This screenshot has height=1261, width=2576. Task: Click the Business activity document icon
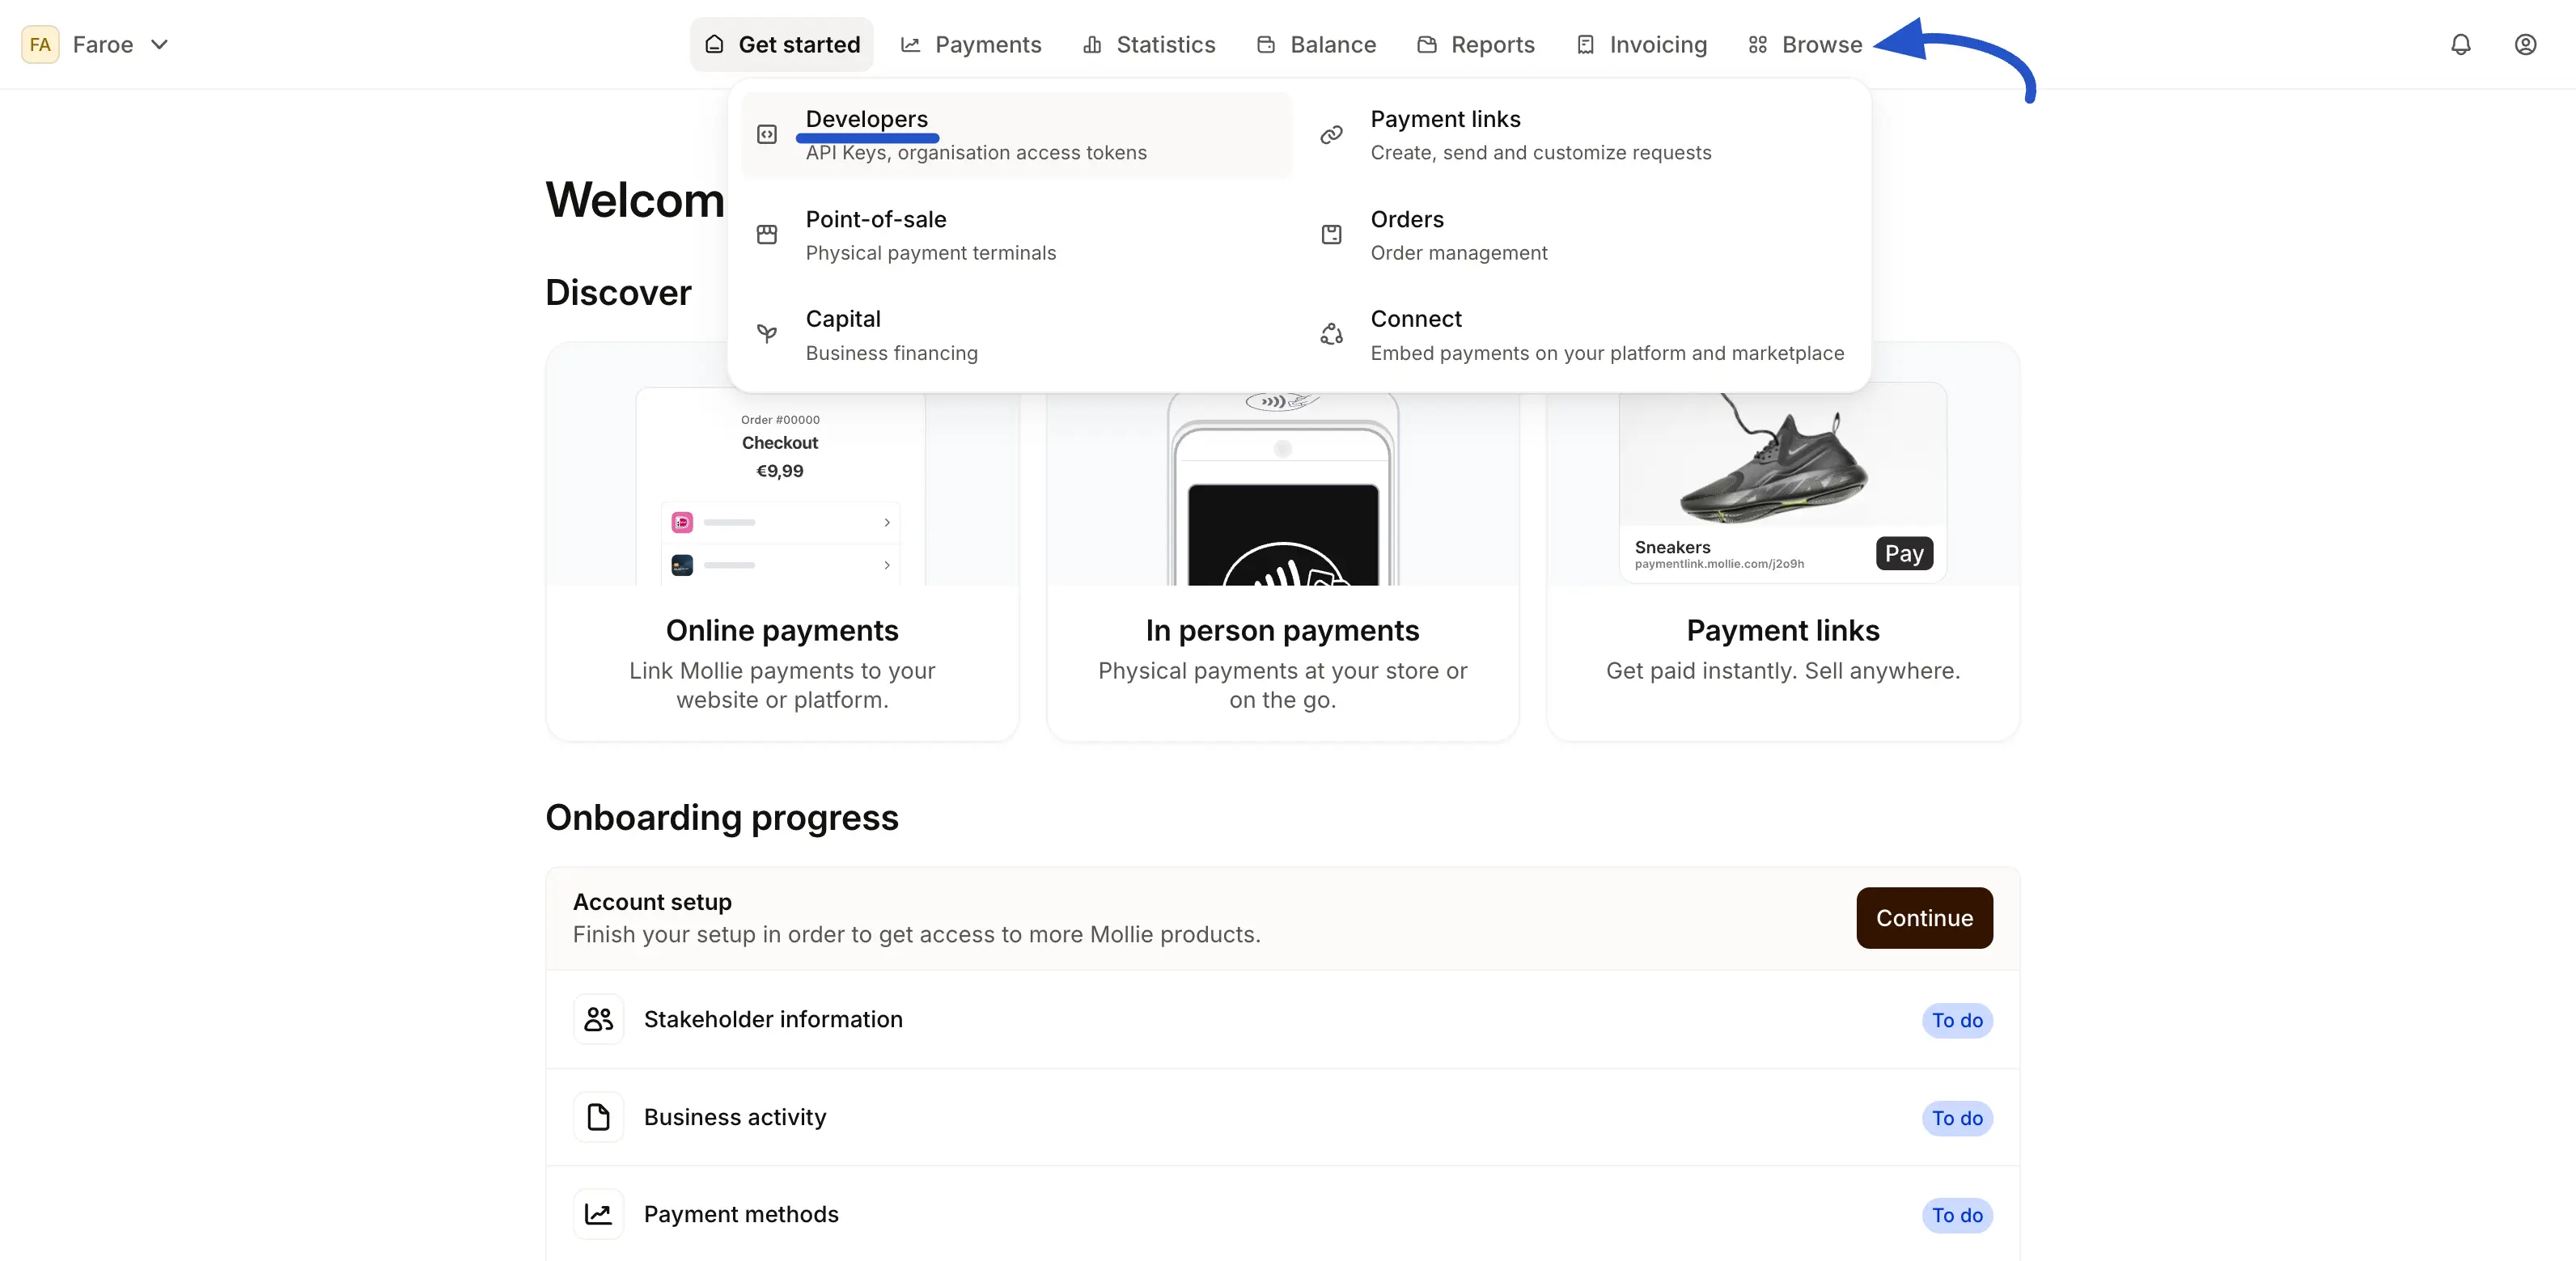[598, 1116]
